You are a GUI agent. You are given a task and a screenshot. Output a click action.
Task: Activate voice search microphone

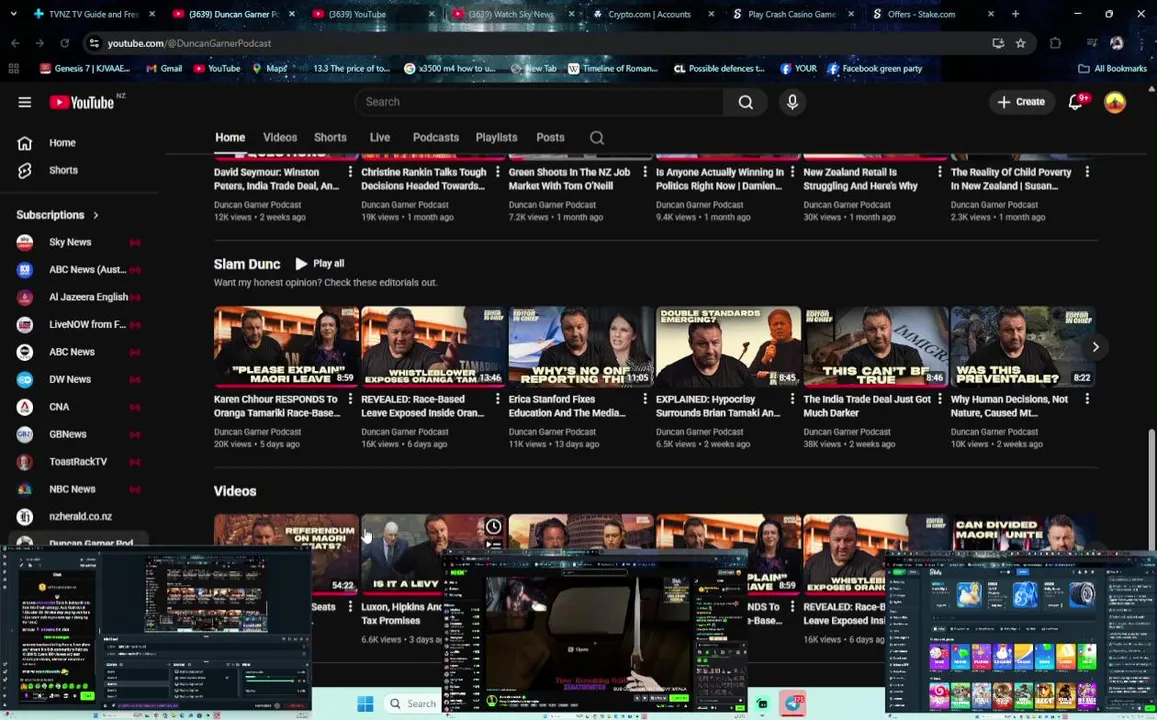tap(792, 102)
